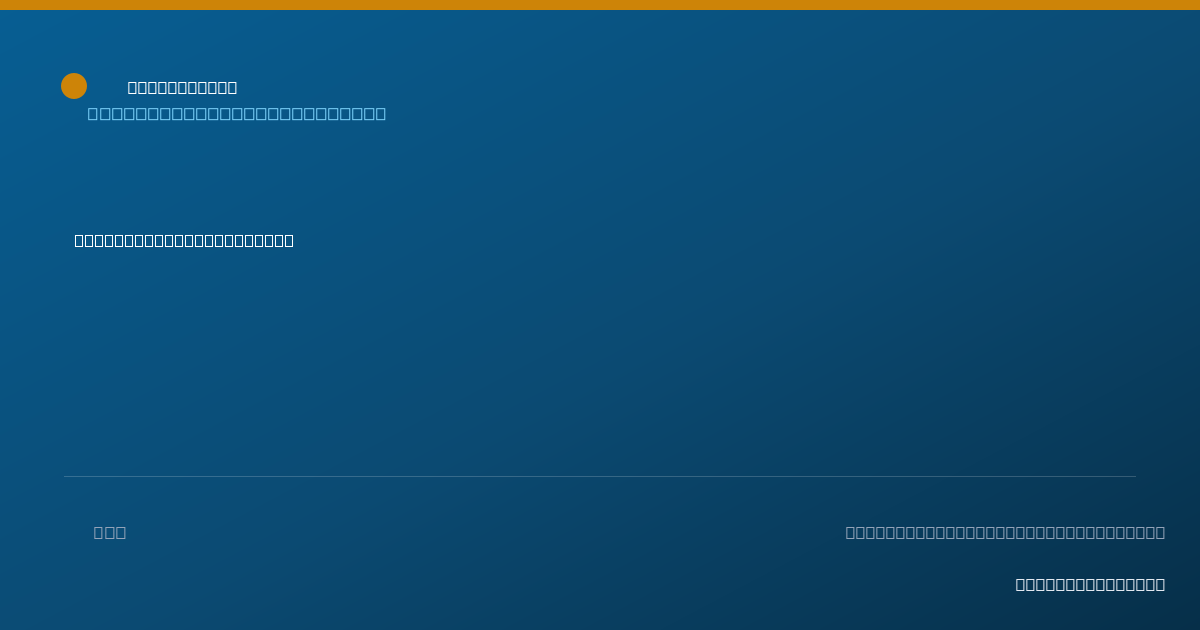Select the long gray footer text line
Image resolution: width=1200 pixels, height=630 pixels.
click(1005, 533)
